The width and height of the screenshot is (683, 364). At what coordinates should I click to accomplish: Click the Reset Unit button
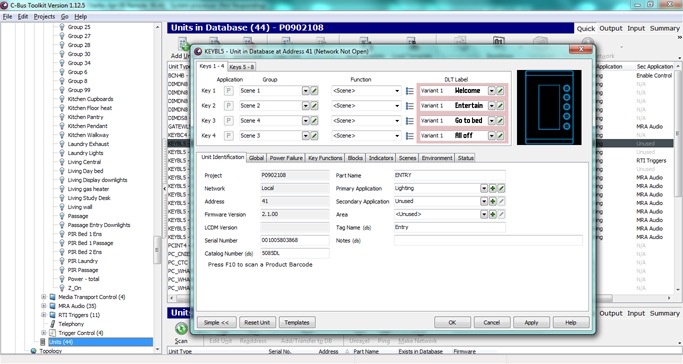(x=257, y=323)
